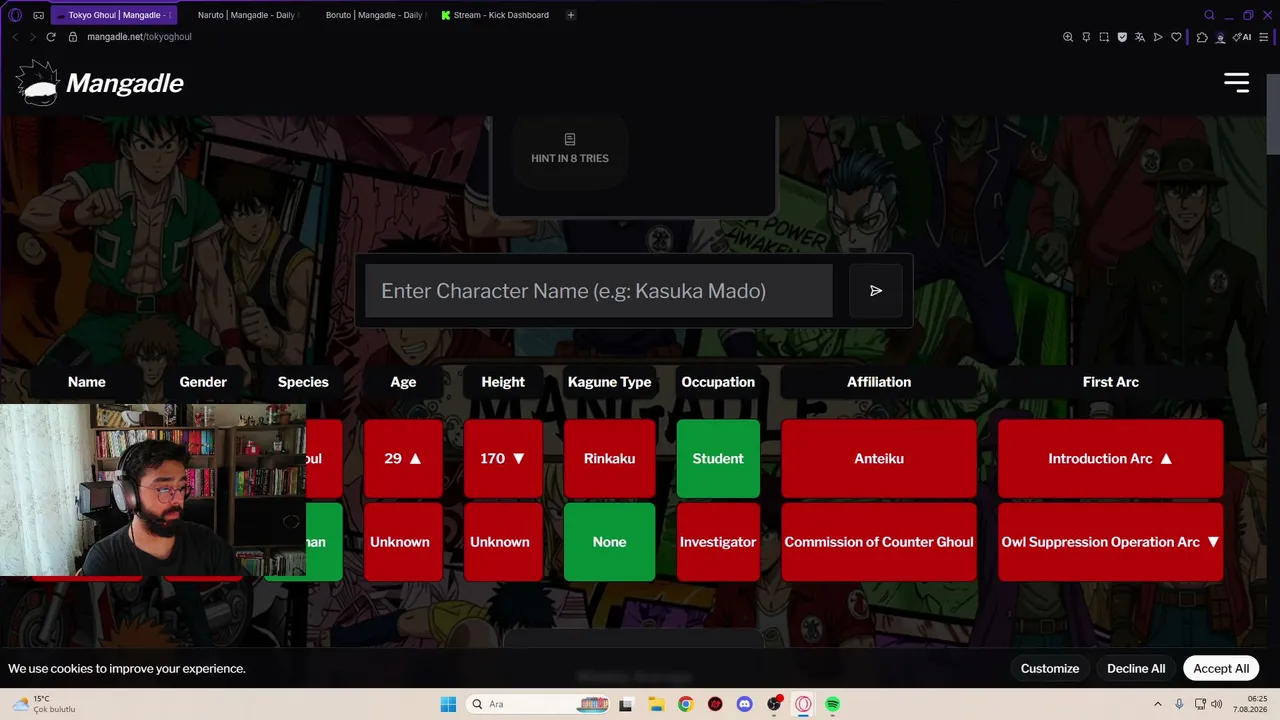1280x720 pixels.
Task: Click the Introduction Arc cell
Action: pos(1111,459)
